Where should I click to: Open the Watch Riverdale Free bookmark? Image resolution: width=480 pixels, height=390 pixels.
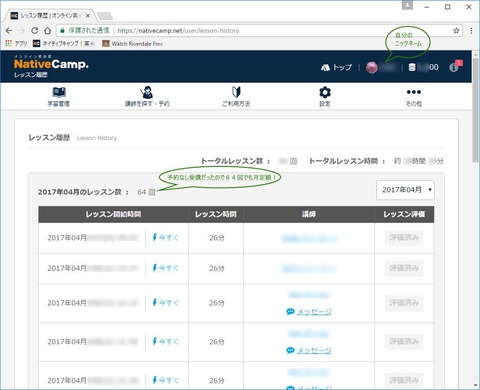tap(133, 43)
